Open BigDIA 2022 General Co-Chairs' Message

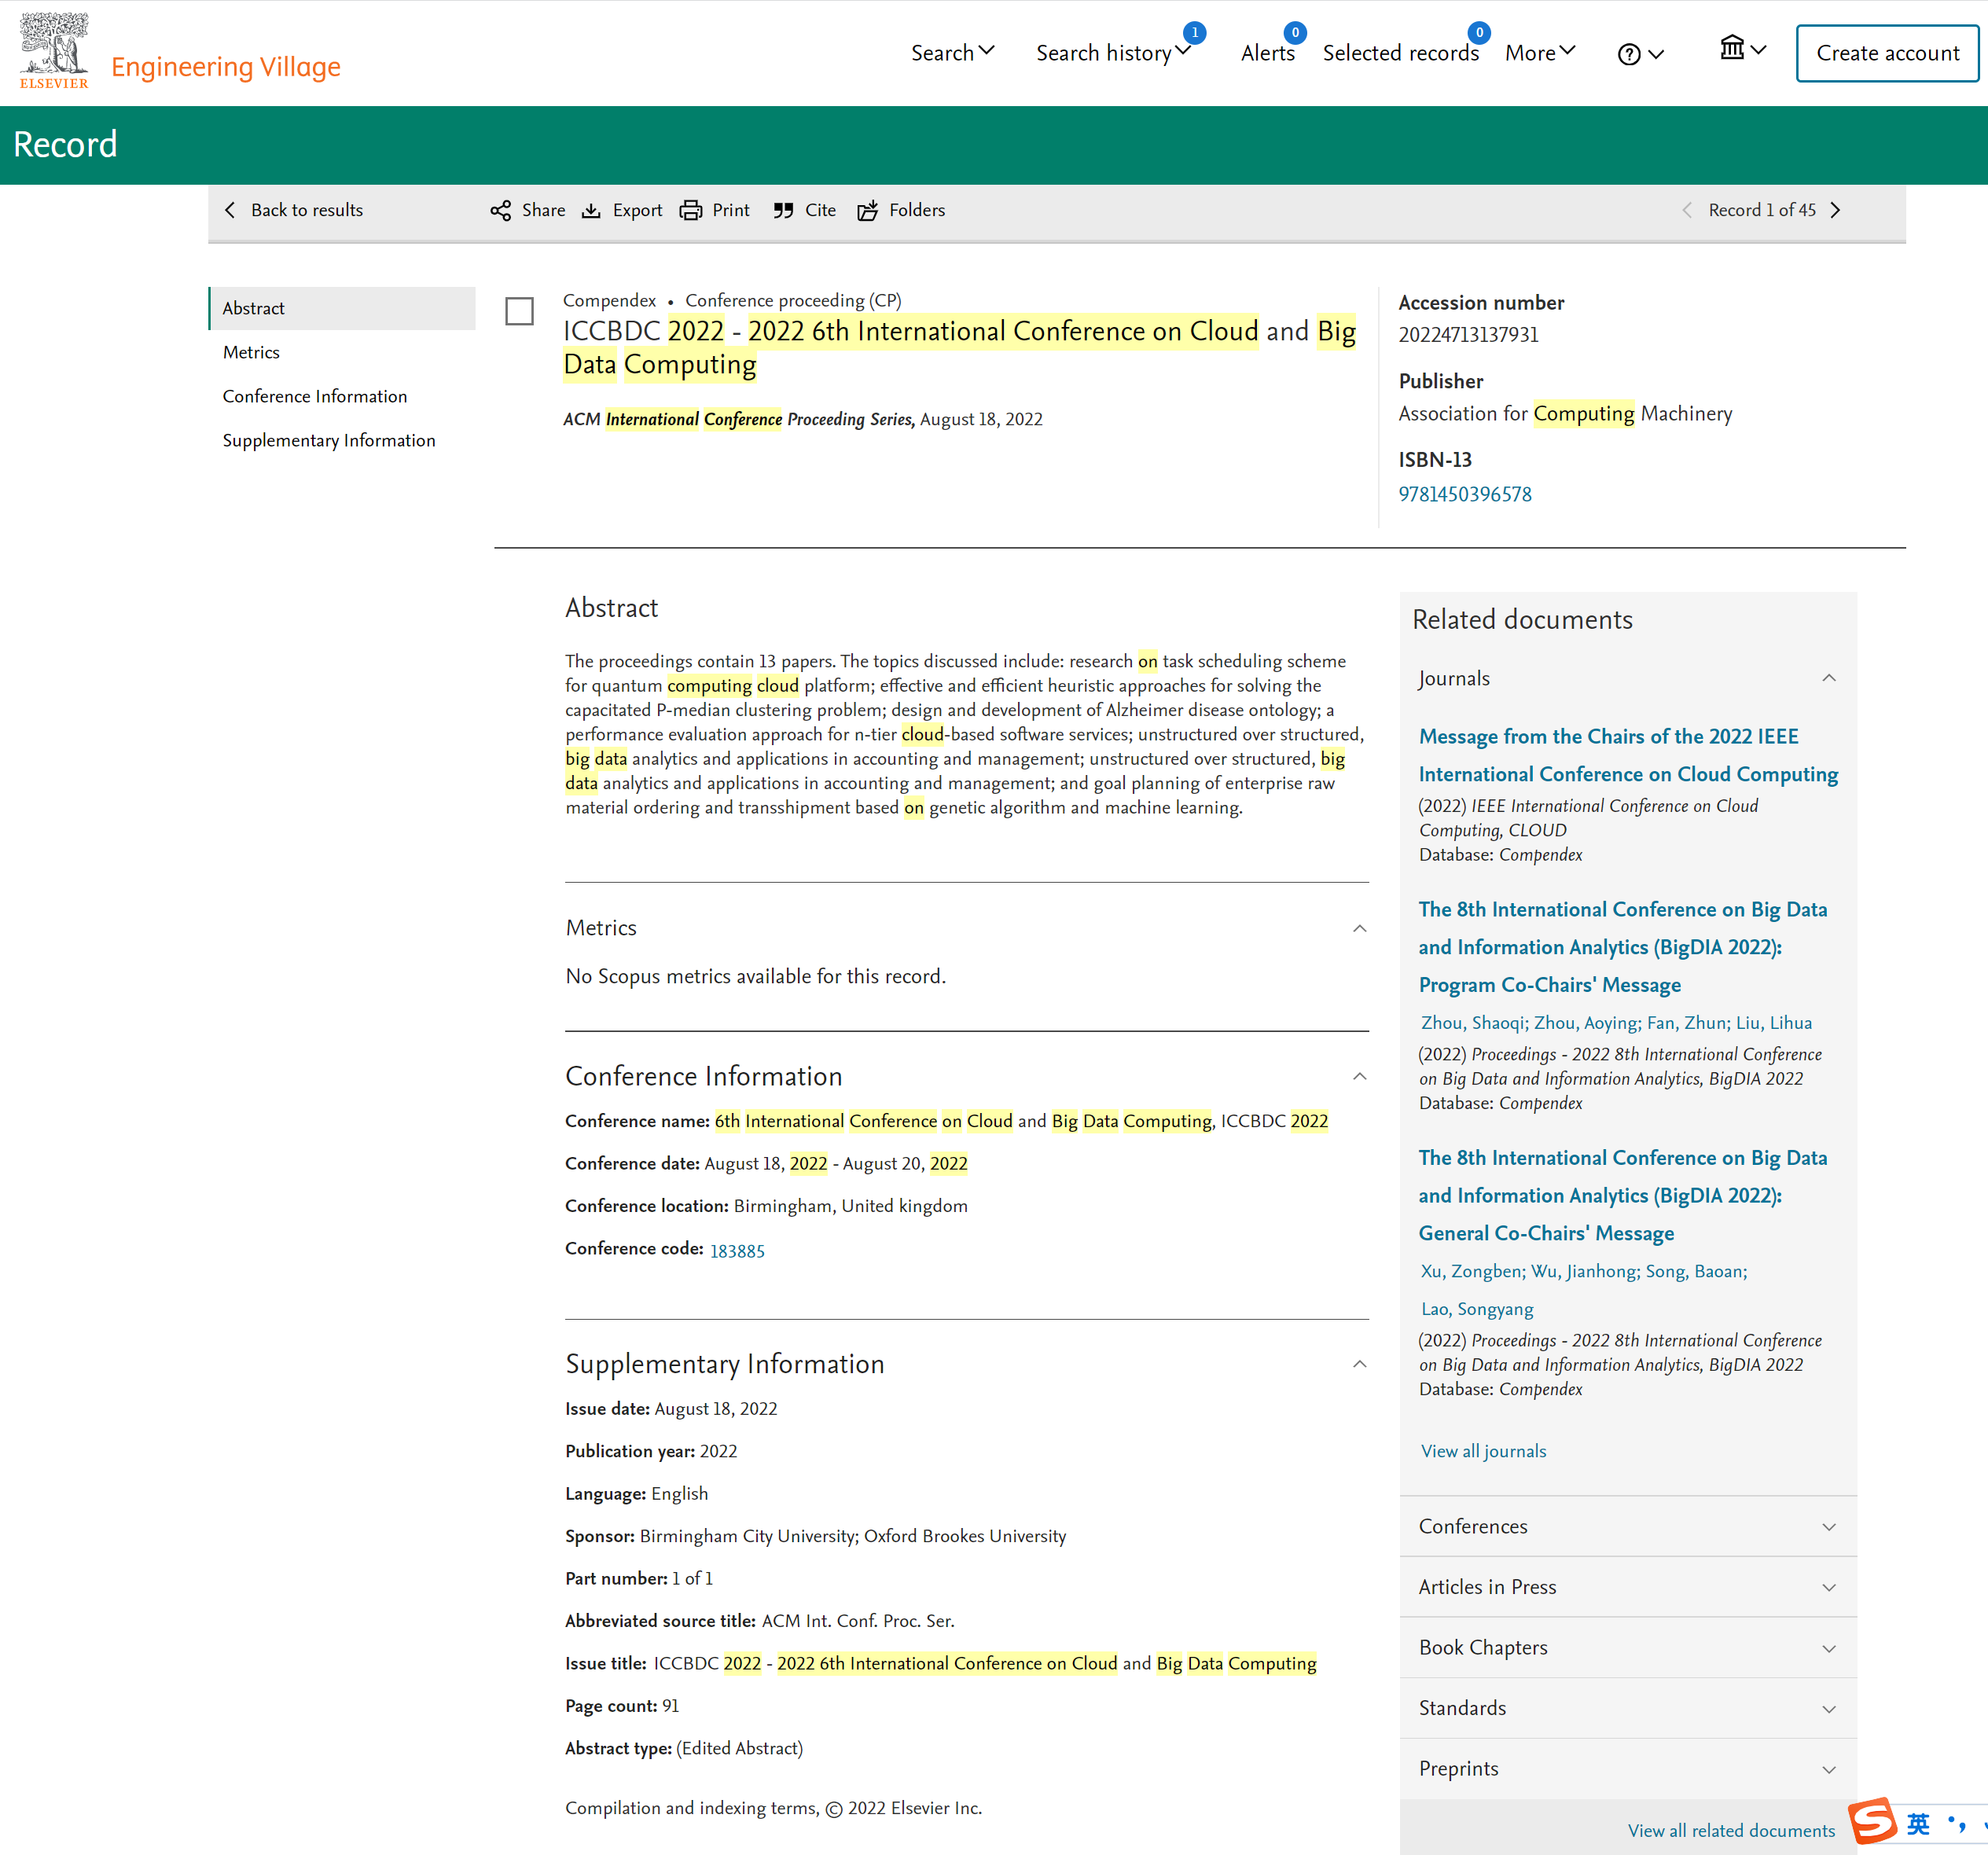pos(1622,1195)
